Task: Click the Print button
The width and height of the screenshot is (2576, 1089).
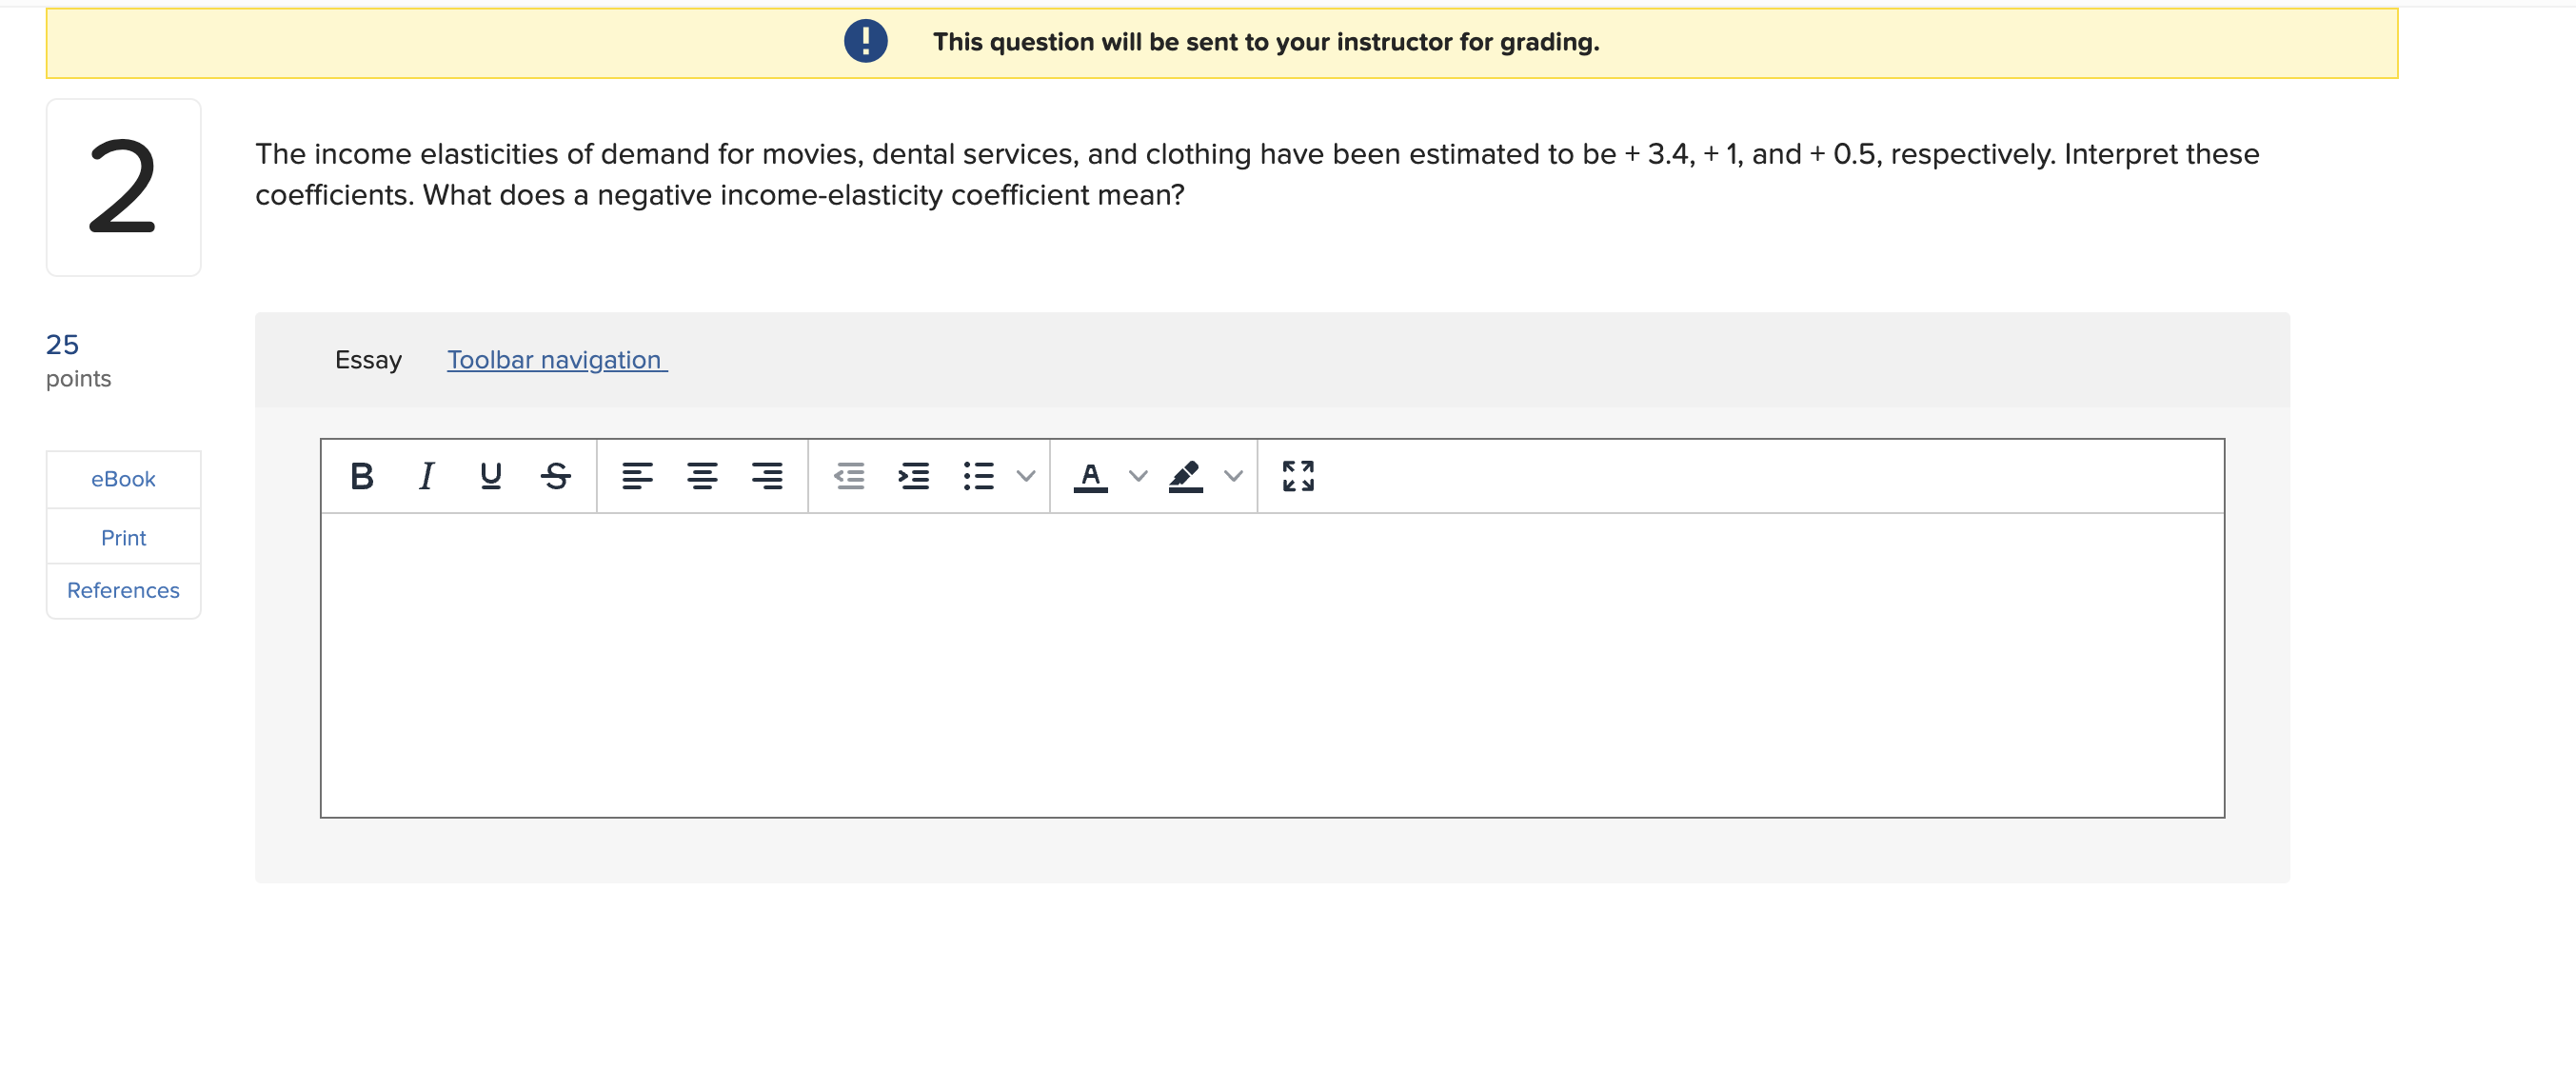Action: point(123,538)
